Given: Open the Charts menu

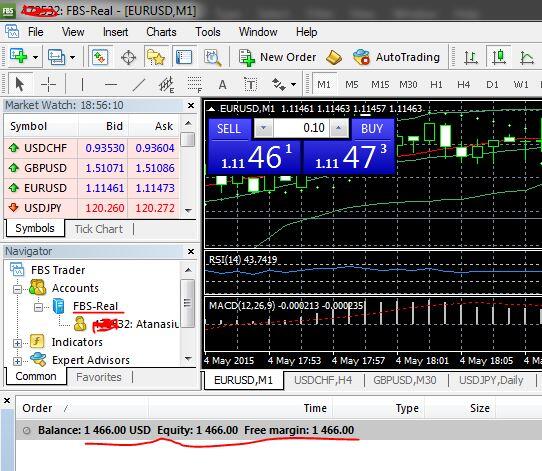Looking at the screenshot, I should [x=161, y=32].
